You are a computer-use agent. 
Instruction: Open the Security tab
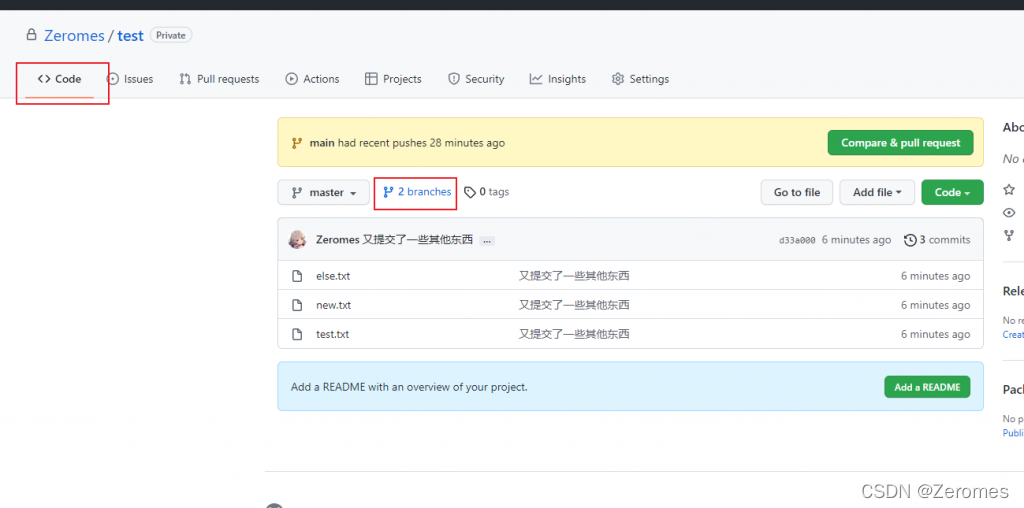(x=475, y=79)
